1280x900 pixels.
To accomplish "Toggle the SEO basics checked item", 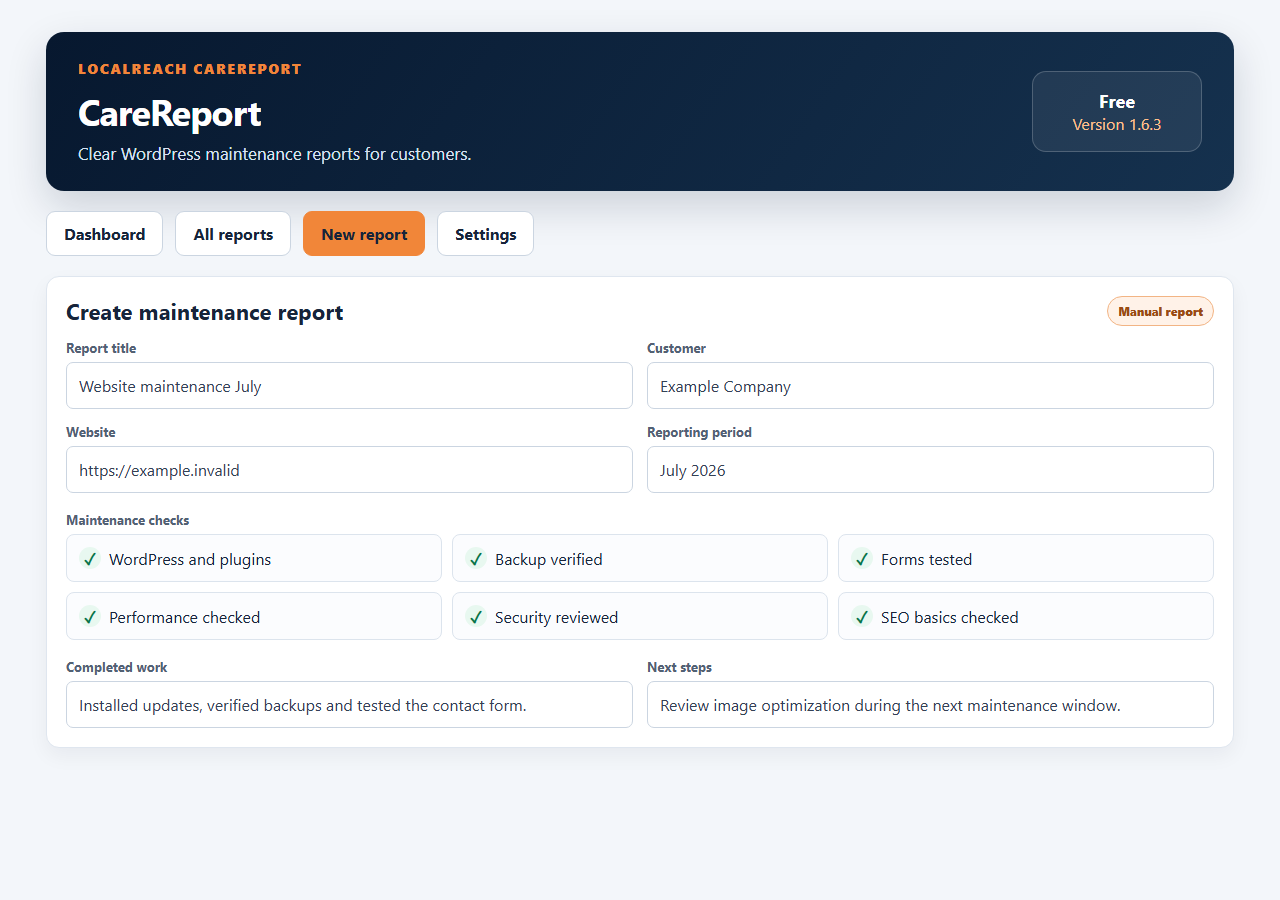I will point(1026,616).
